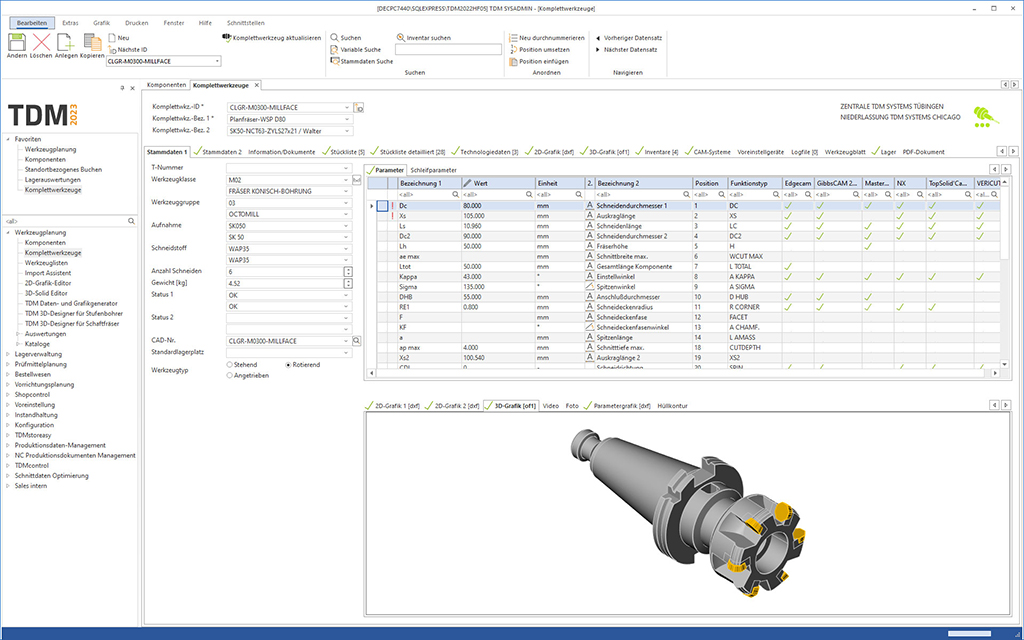Click the Inventar suchen input field
Screen dimensions: 1024x640
[x=449, y=50]
